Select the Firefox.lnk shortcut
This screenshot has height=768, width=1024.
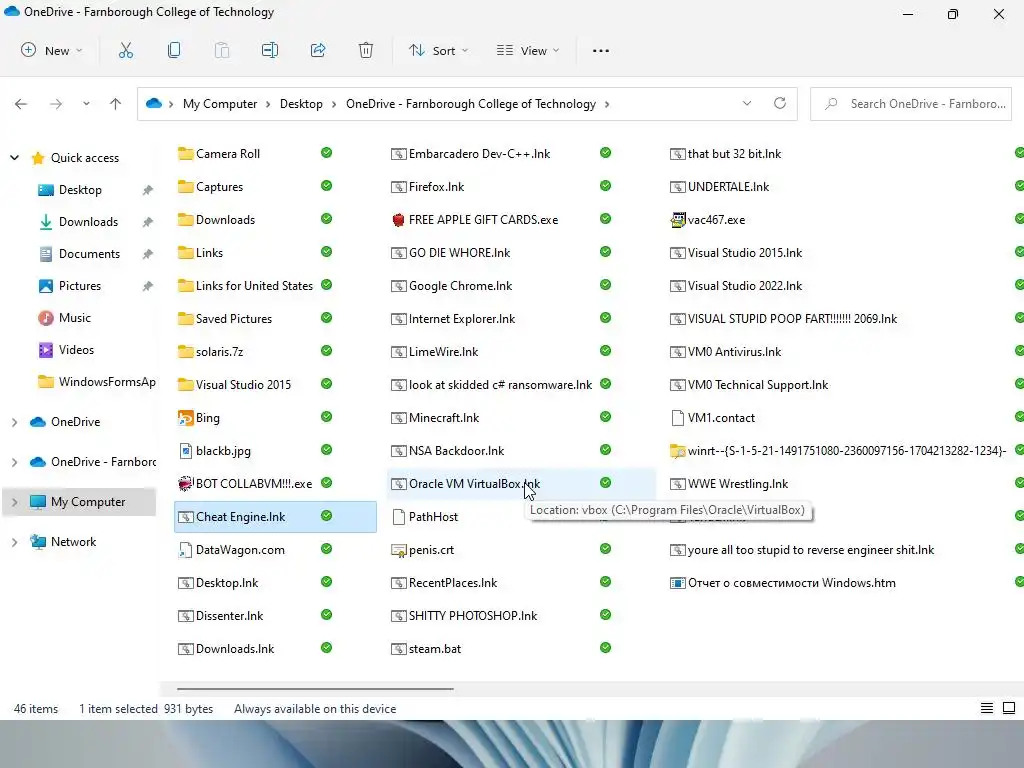click(428, 187)
